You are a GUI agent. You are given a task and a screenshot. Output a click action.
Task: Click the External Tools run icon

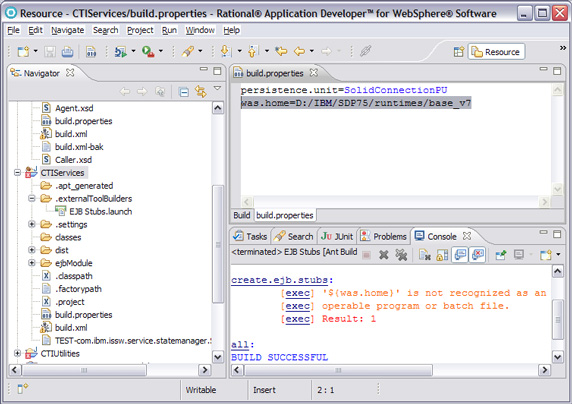(x=148, y=51)
